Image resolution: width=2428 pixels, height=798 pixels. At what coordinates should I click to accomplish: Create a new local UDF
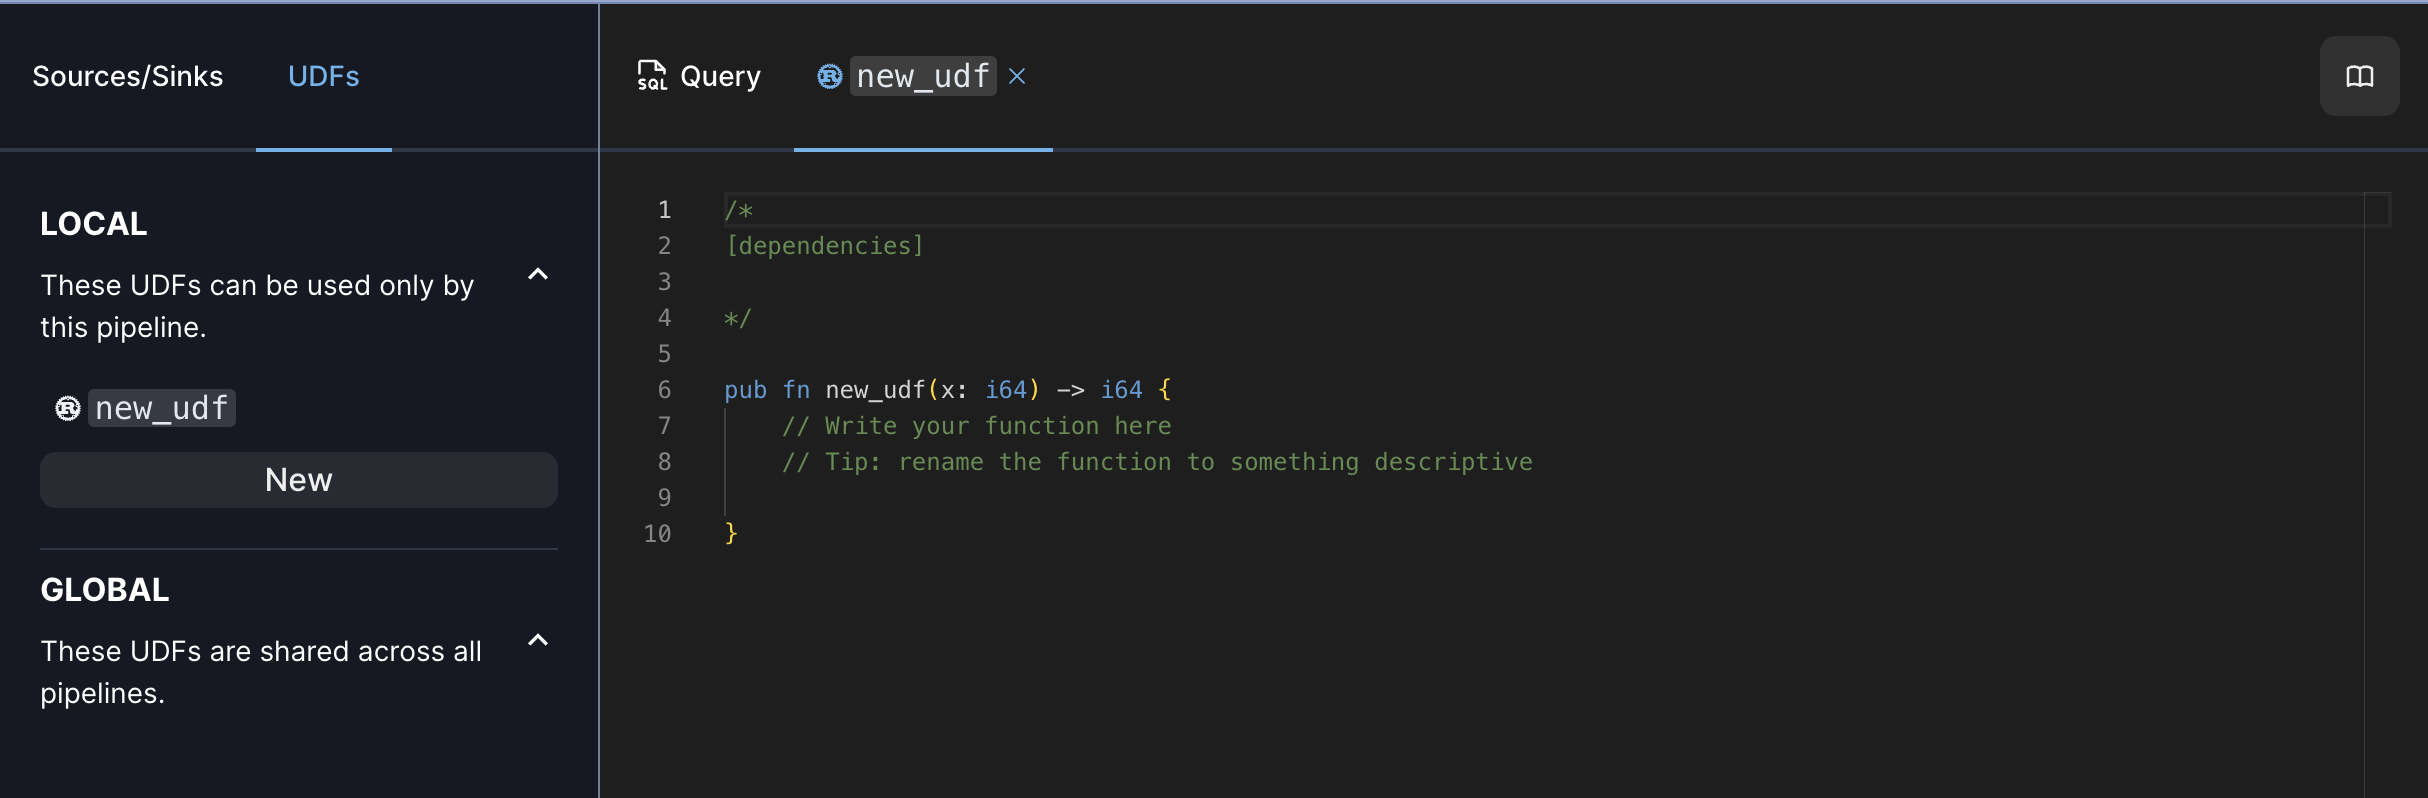click(298, 480)
